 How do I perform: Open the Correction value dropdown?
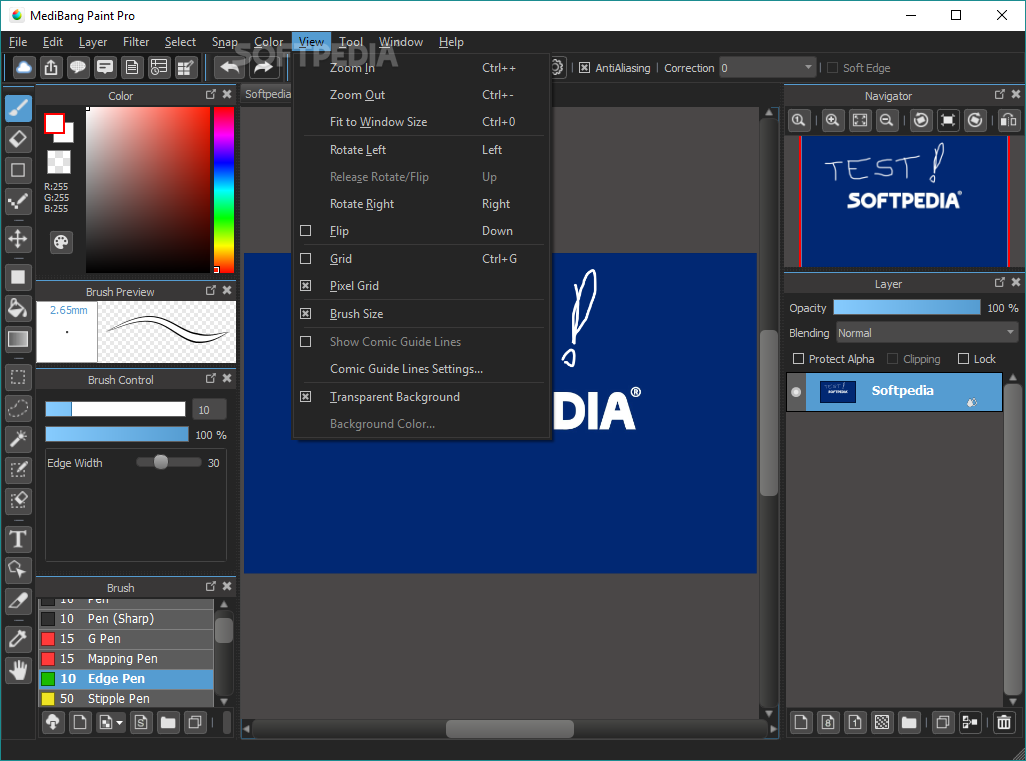pos(768,67)
